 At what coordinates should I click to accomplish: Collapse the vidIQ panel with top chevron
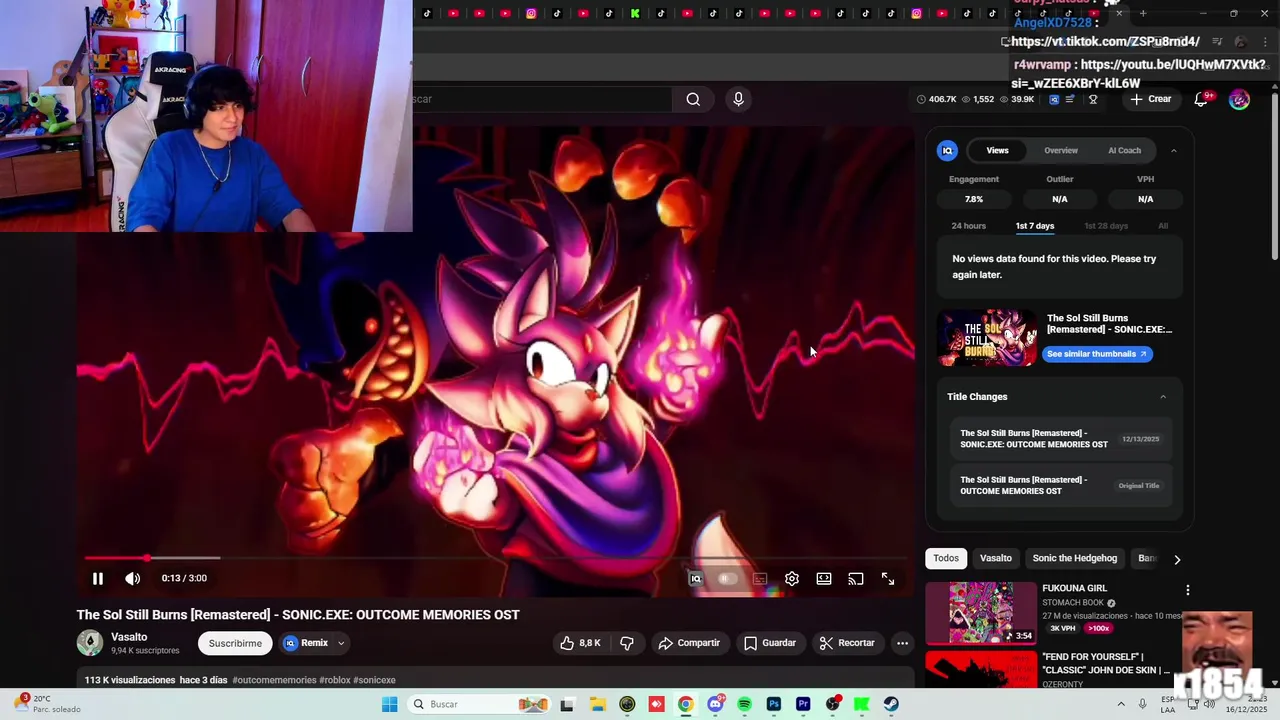(x=1173, y=150)
